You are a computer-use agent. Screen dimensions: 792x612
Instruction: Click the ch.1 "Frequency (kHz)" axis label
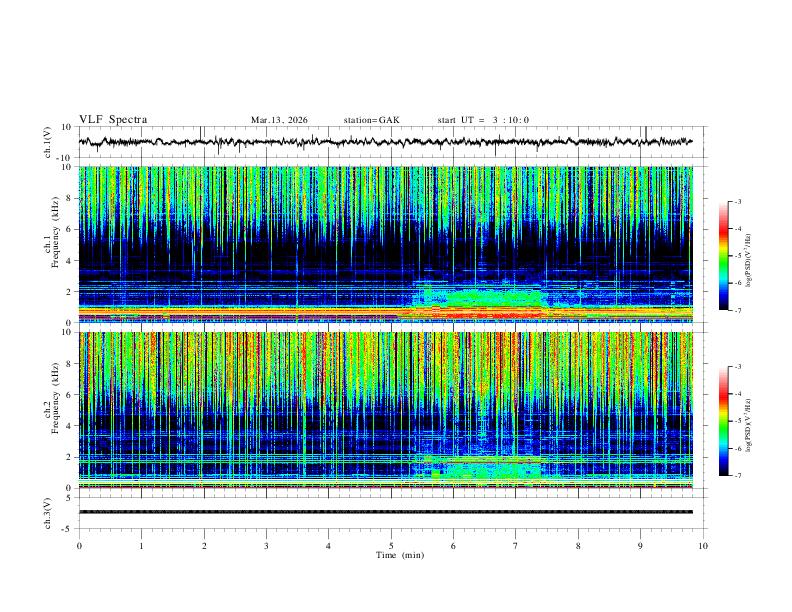(55, 233)
